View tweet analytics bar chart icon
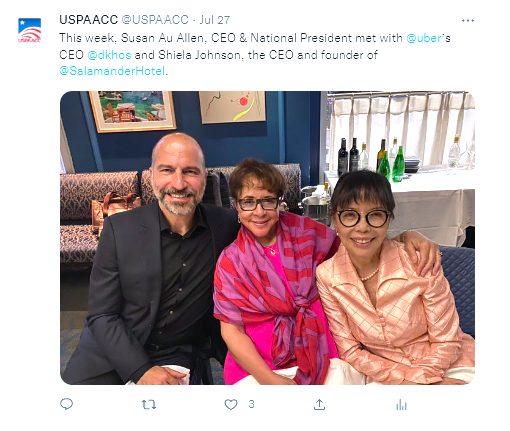Screen dimensions: 510x431 pyautogui.click(x=401, y=405)
